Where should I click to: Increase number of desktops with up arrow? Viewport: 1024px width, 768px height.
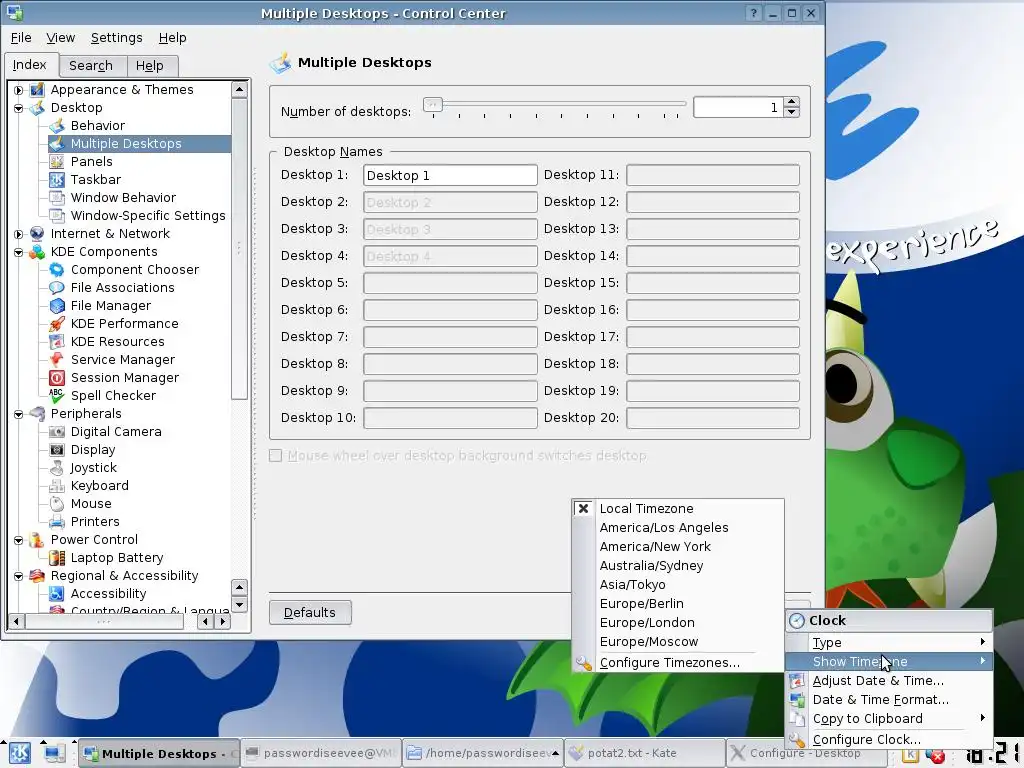792,102
